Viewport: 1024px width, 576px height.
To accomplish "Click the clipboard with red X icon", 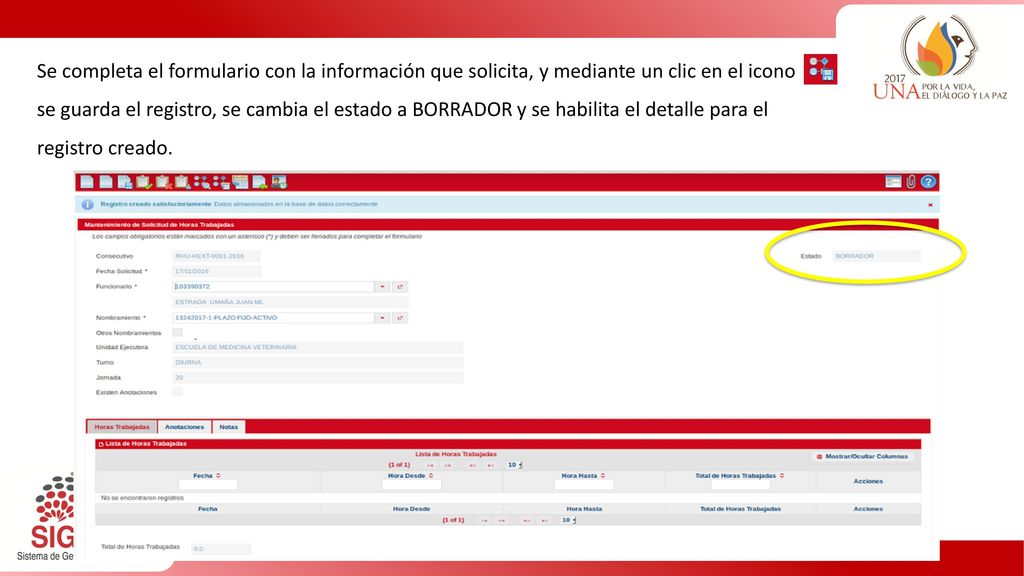I will (163, 182).
